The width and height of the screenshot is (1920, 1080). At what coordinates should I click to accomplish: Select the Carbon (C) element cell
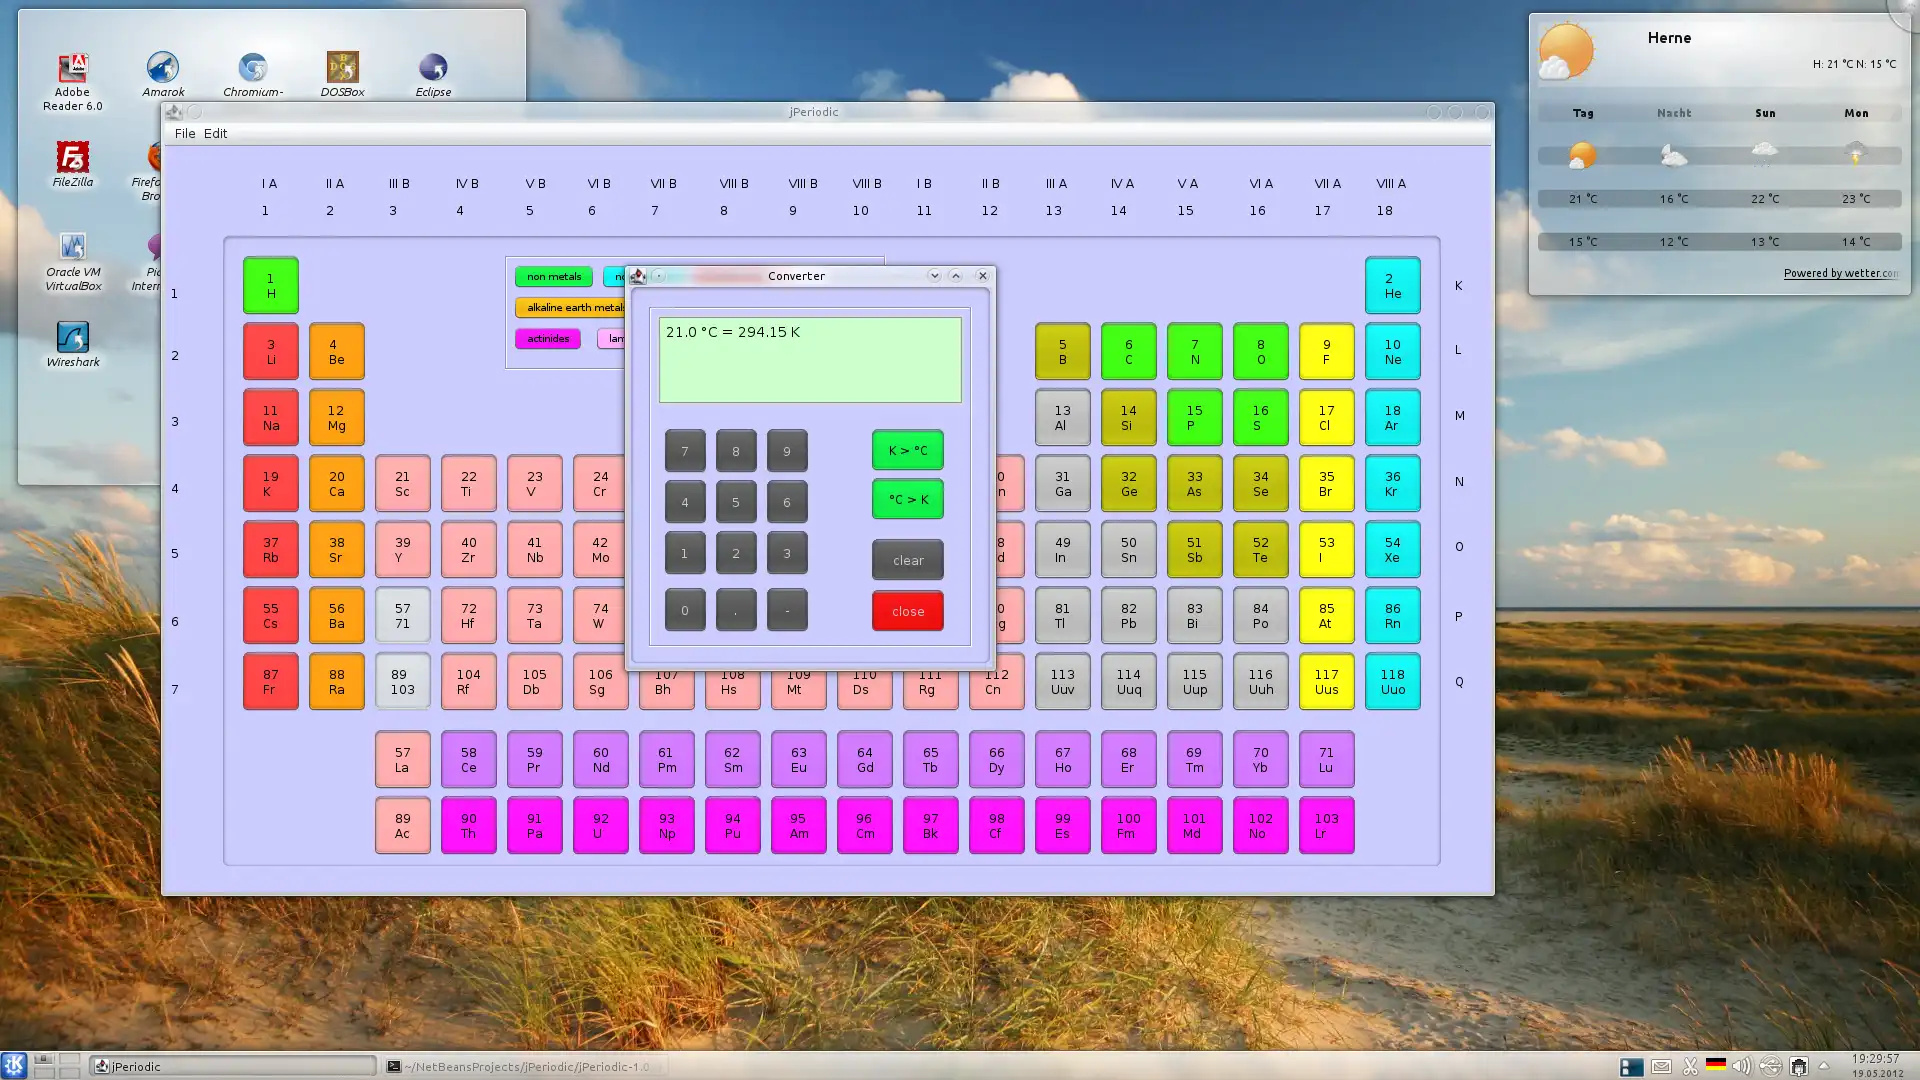pyautogui.click(x=1129, y=351)
